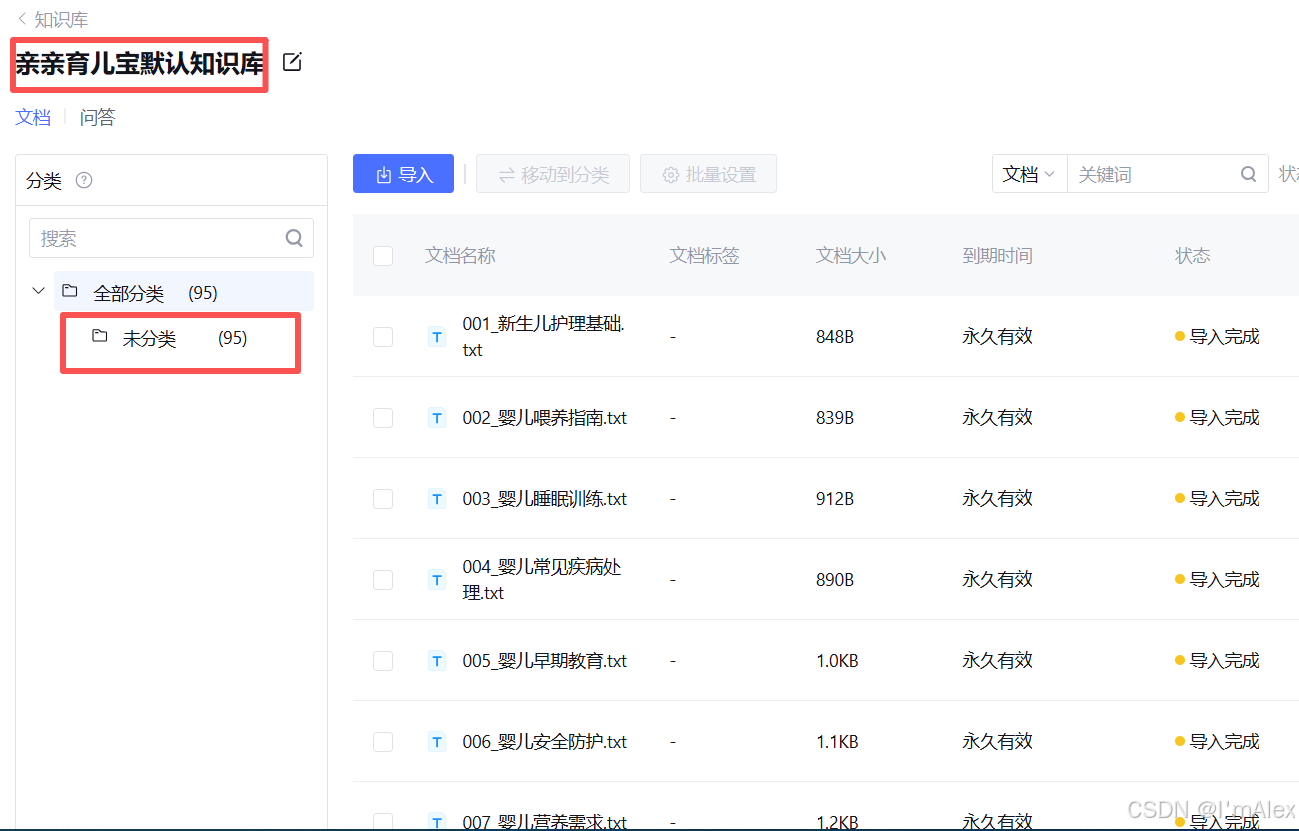
Task: Click the 批量设置 button
Action: coord(708,174)
